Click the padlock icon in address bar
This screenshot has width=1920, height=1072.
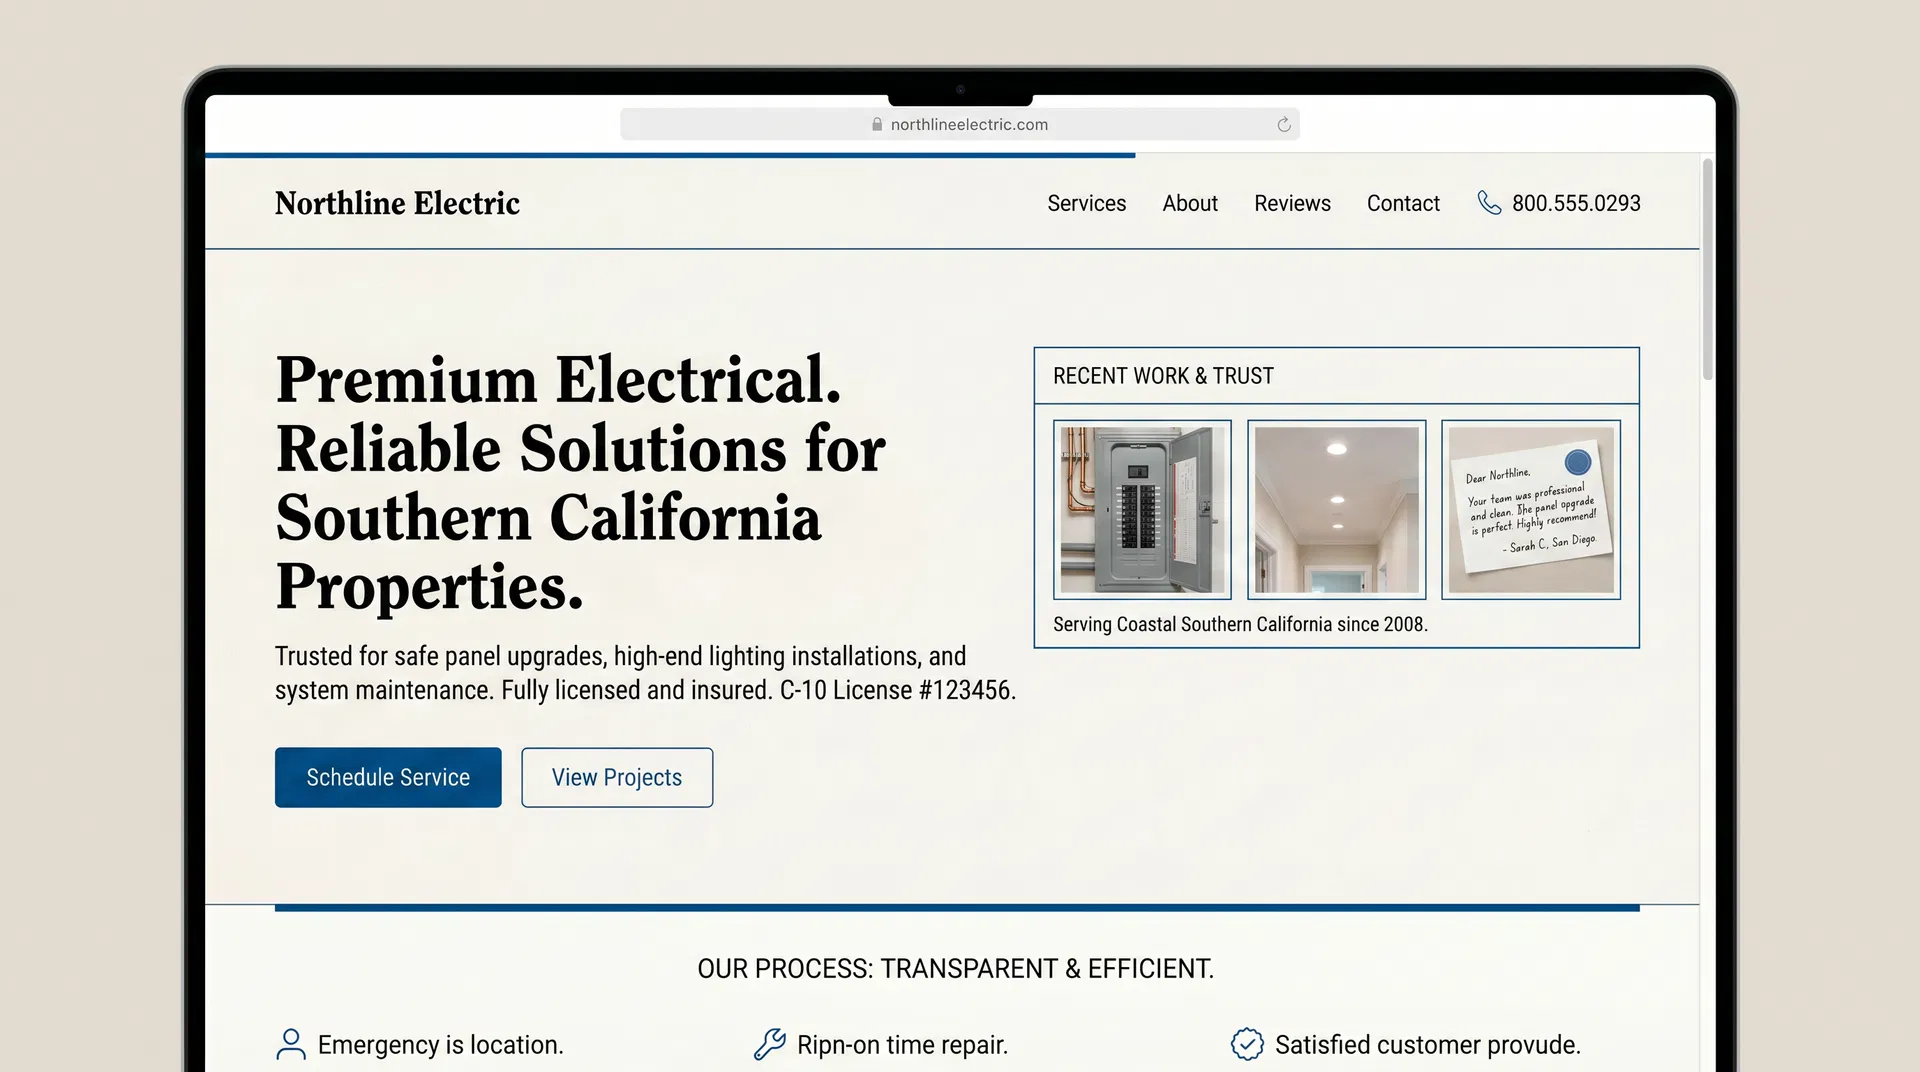tap(875, 124)
